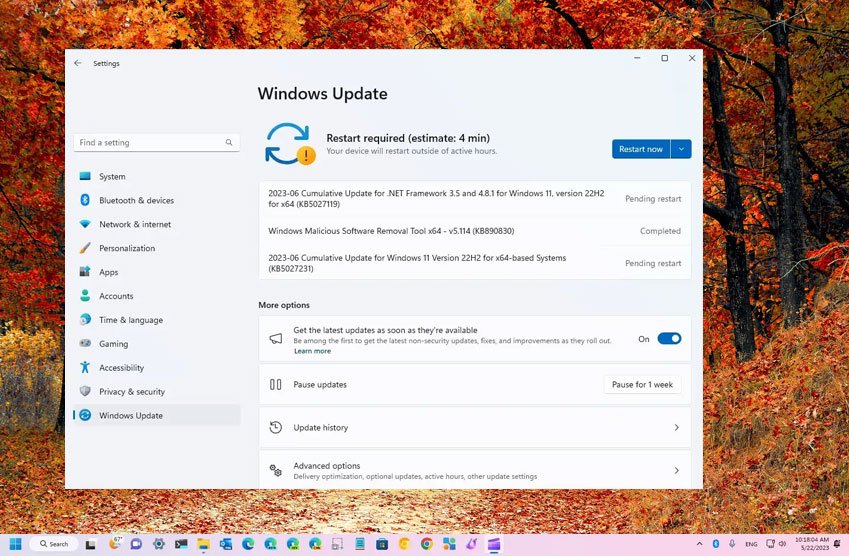The height and width of the screenshot is (556, 849).
Task: Open the Personalization section
Action: (x=126, y=248)
